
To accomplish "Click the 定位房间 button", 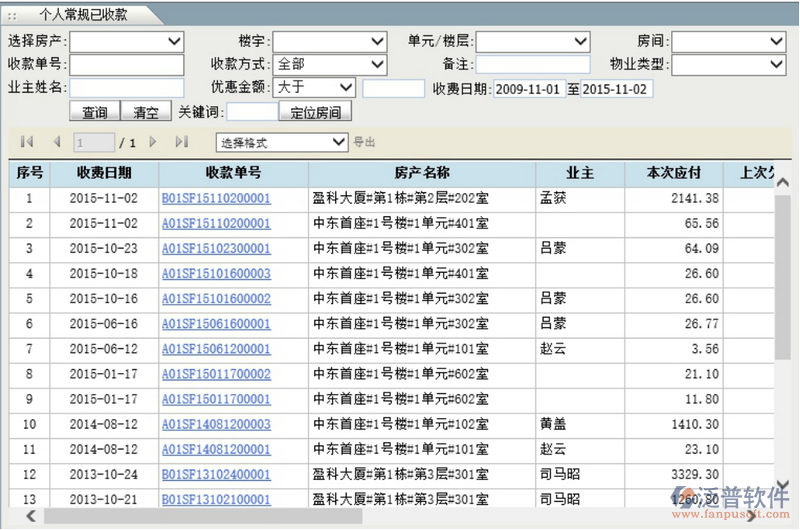I will (315, 112).
